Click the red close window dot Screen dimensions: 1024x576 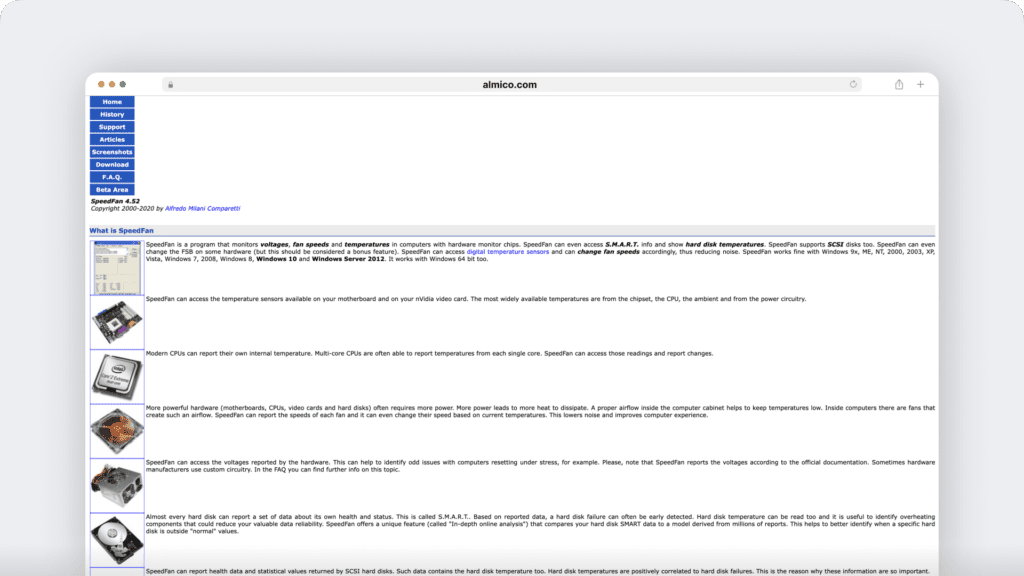coord(101,85)
